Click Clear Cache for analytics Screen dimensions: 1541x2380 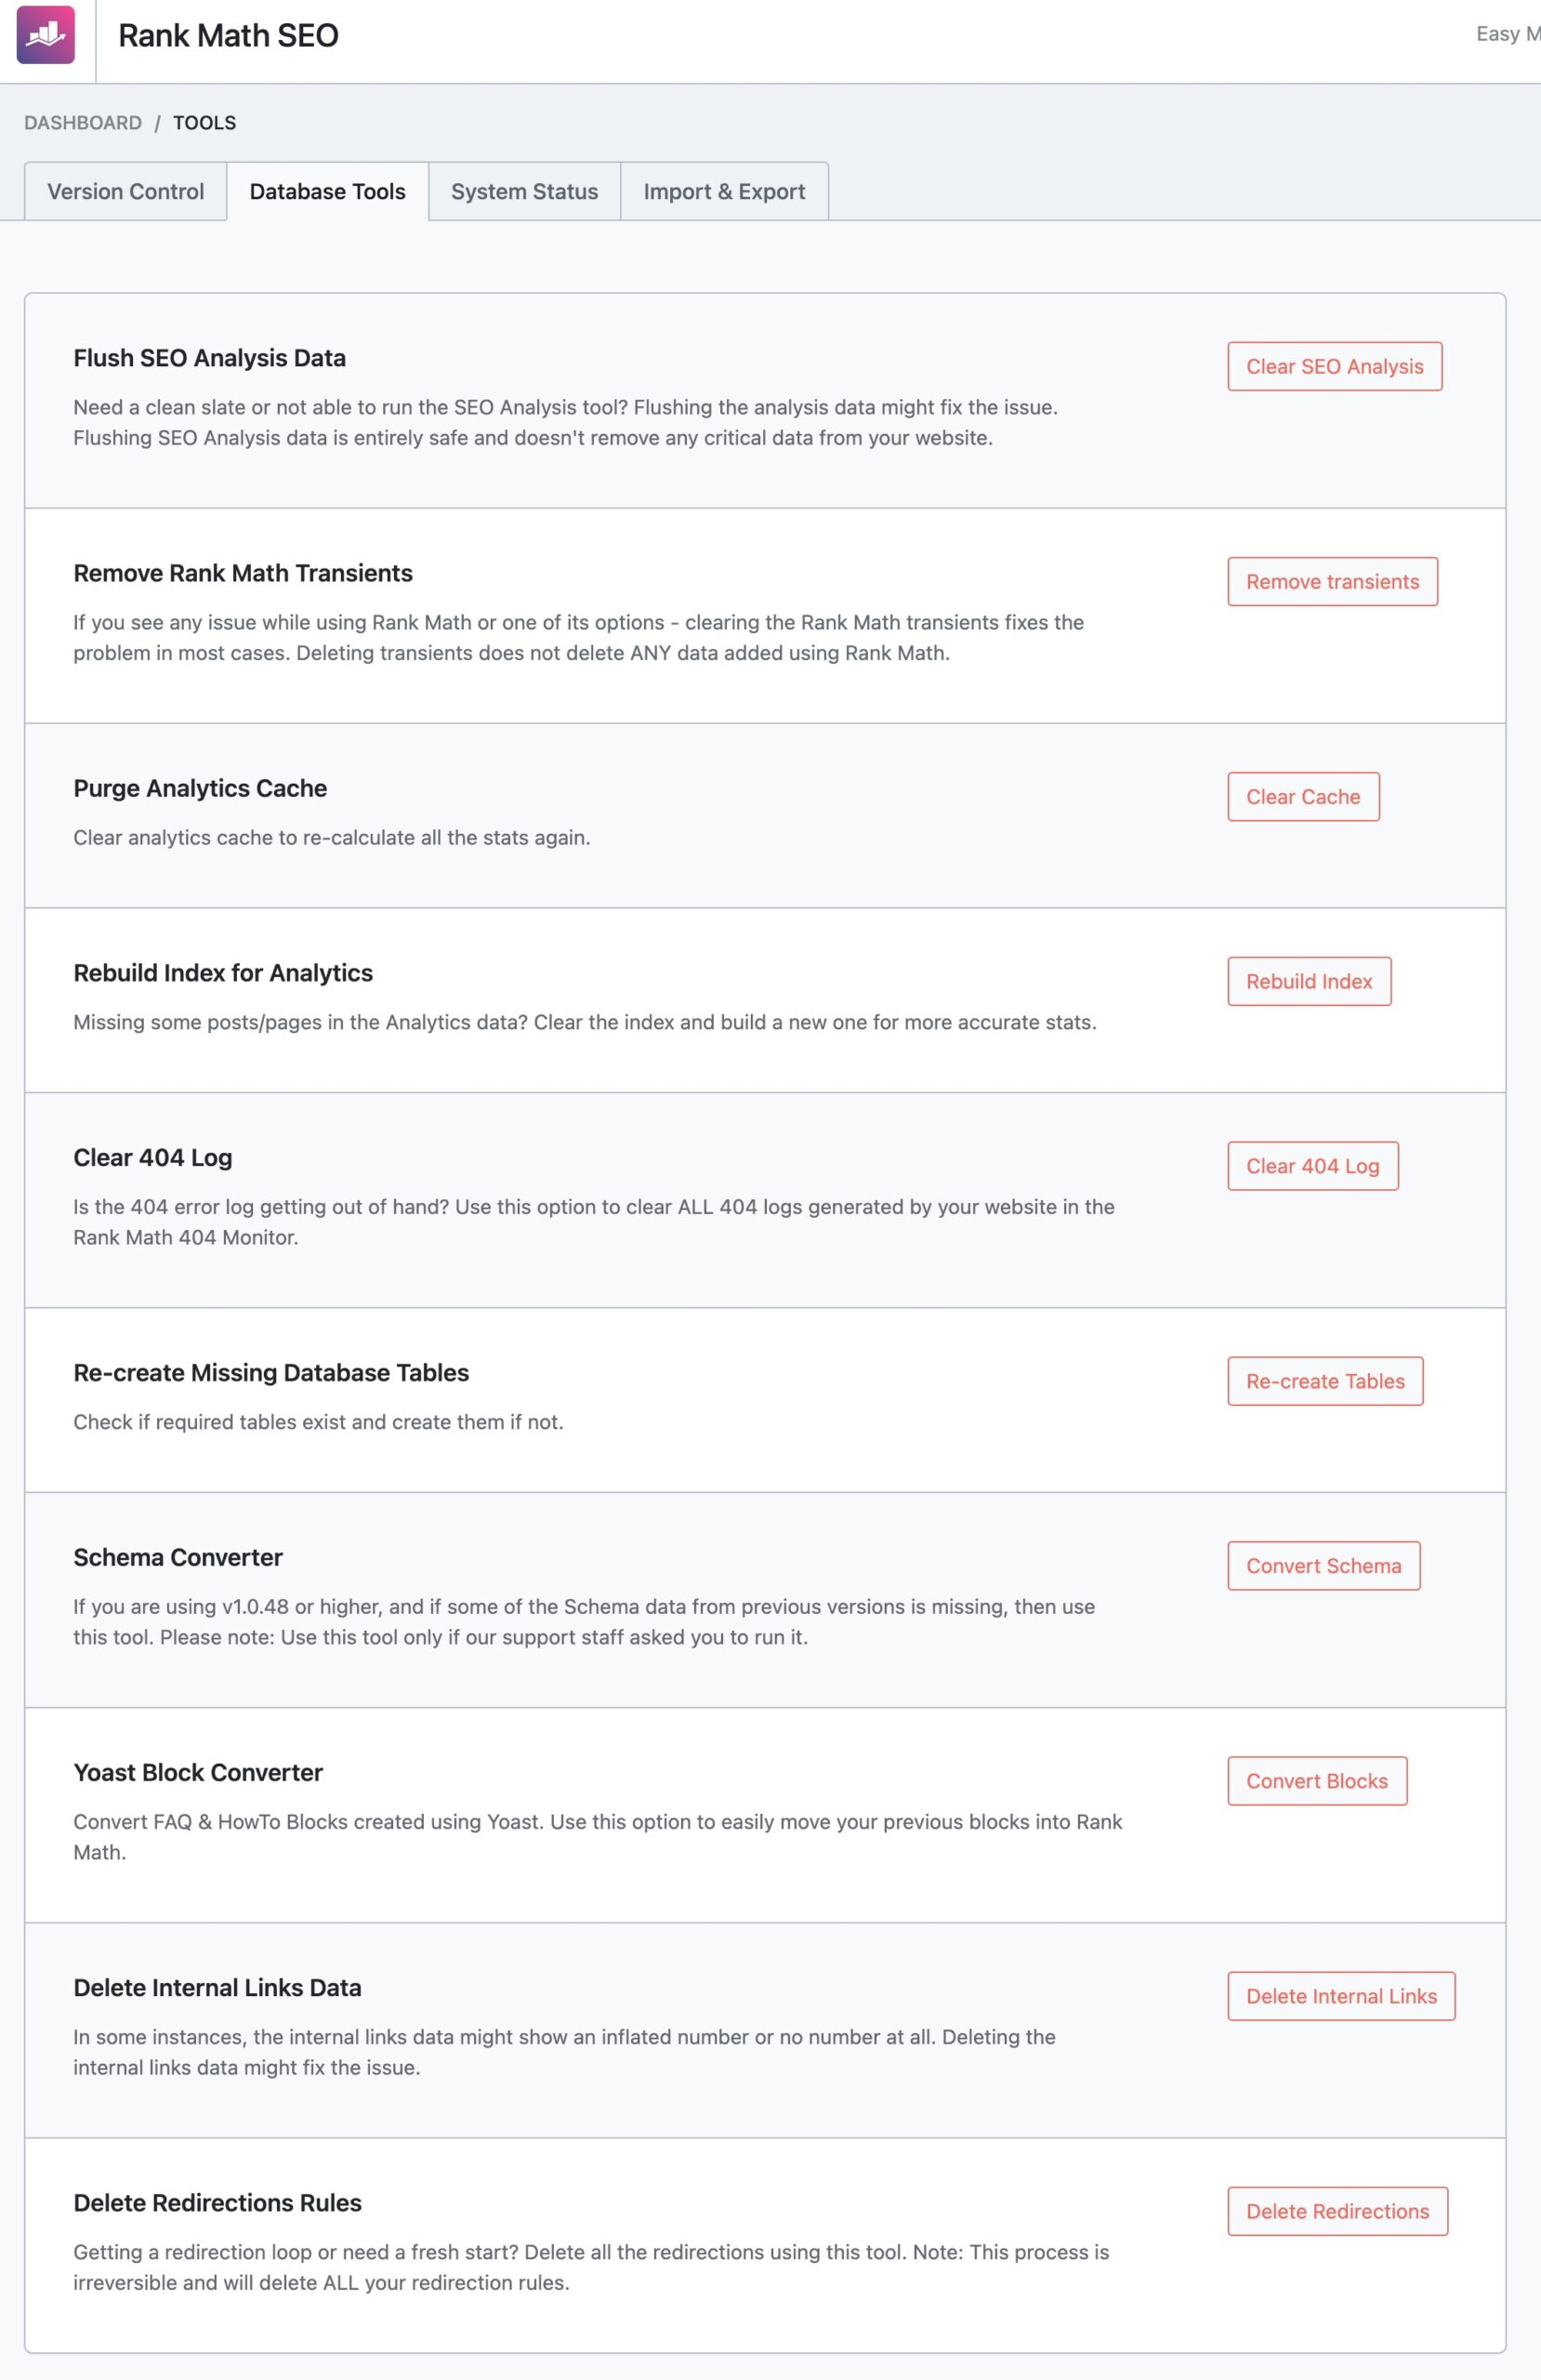point(1303,797)
